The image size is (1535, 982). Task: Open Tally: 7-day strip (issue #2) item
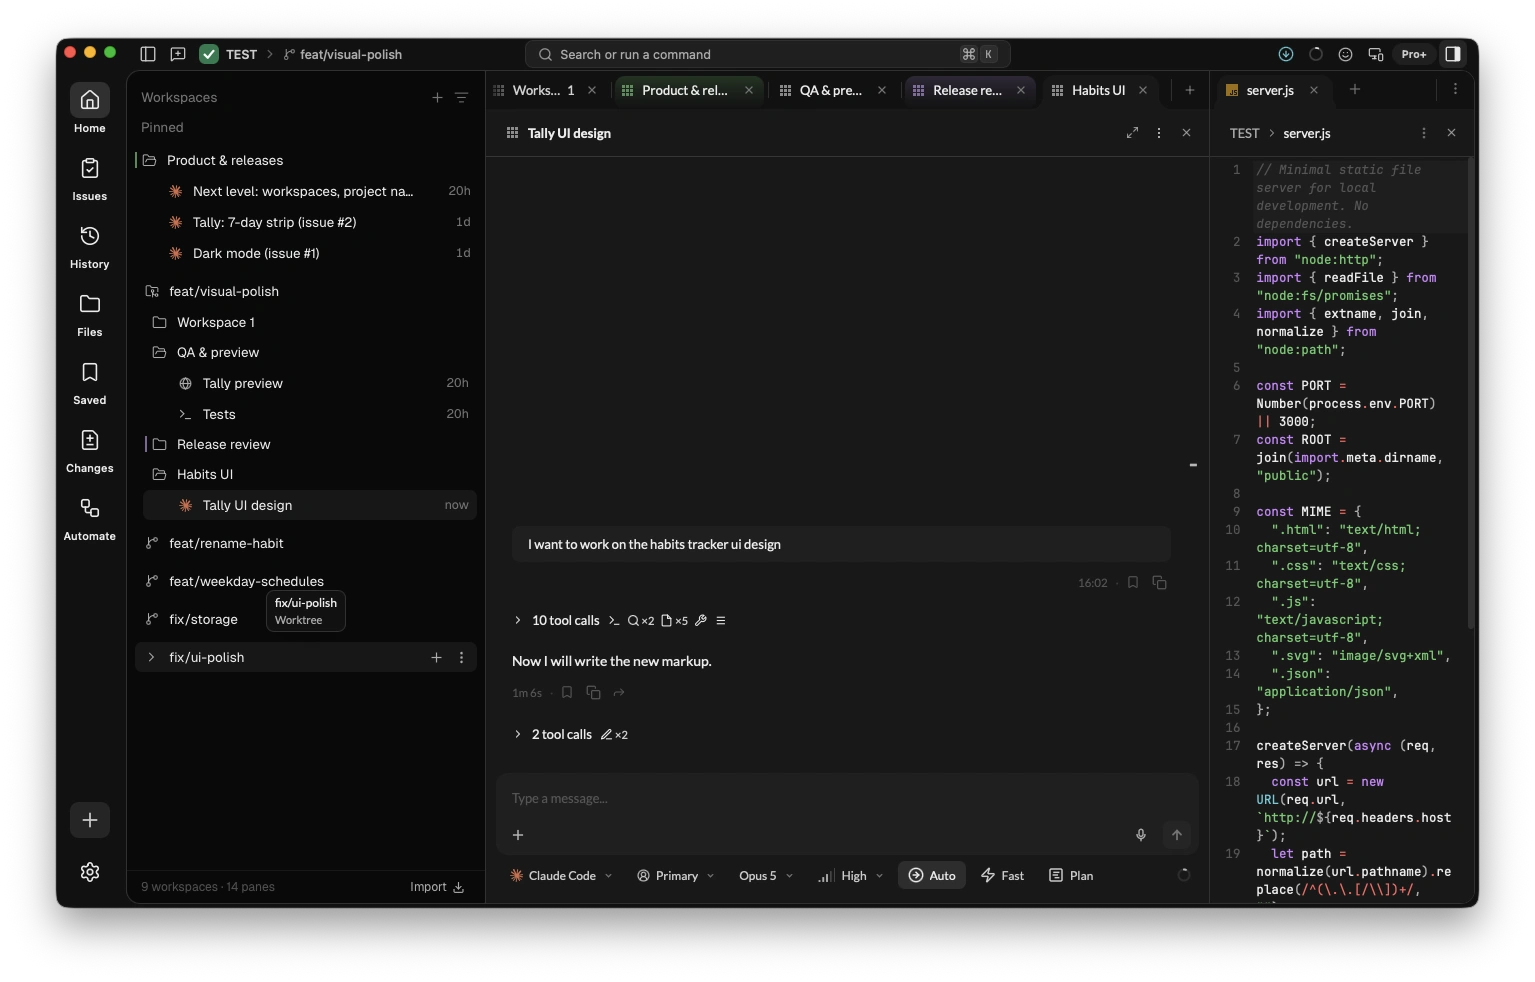(x=310, y=222)
